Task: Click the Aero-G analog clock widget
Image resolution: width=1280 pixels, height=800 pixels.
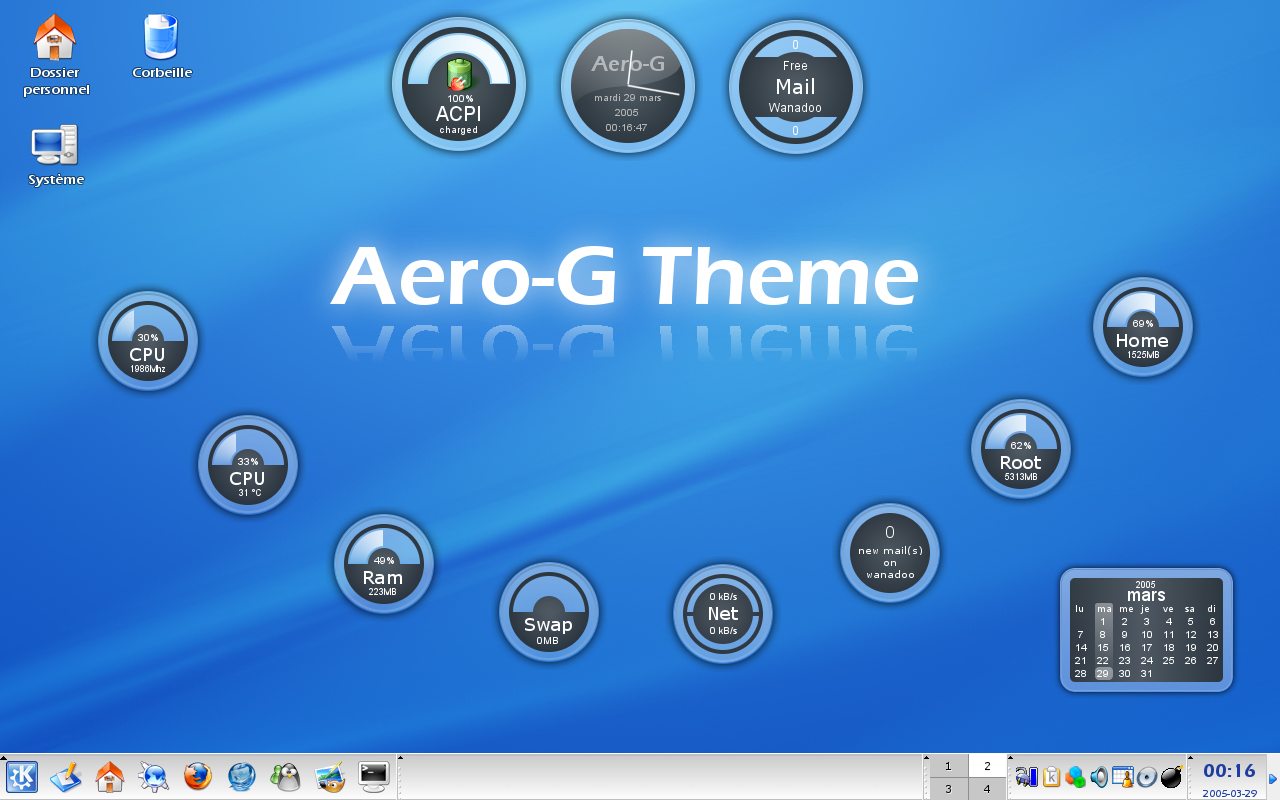Action: coord(628,86)
